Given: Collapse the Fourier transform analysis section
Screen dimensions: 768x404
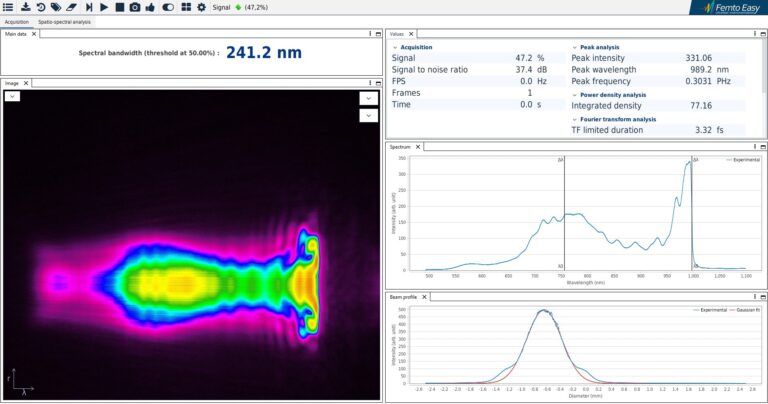Looking at the screenshot, I should click(x=575, y=119).
